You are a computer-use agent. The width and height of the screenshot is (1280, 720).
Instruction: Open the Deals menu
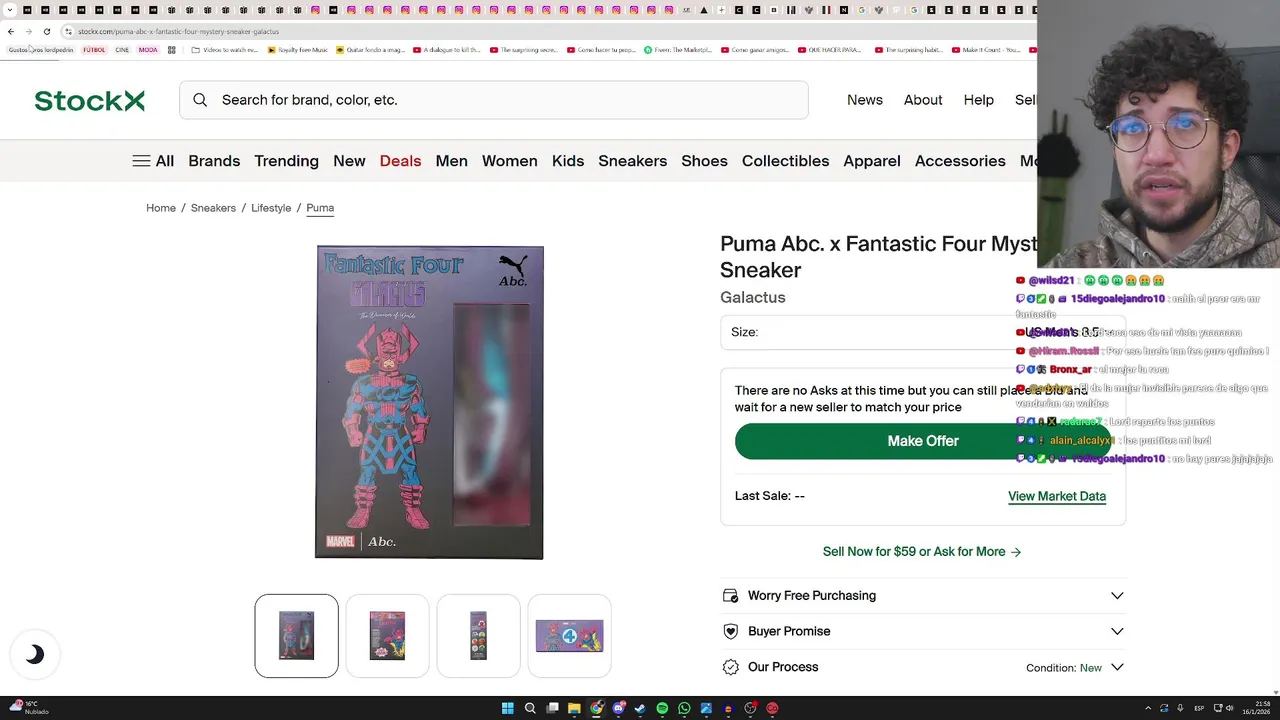[400, 161]
